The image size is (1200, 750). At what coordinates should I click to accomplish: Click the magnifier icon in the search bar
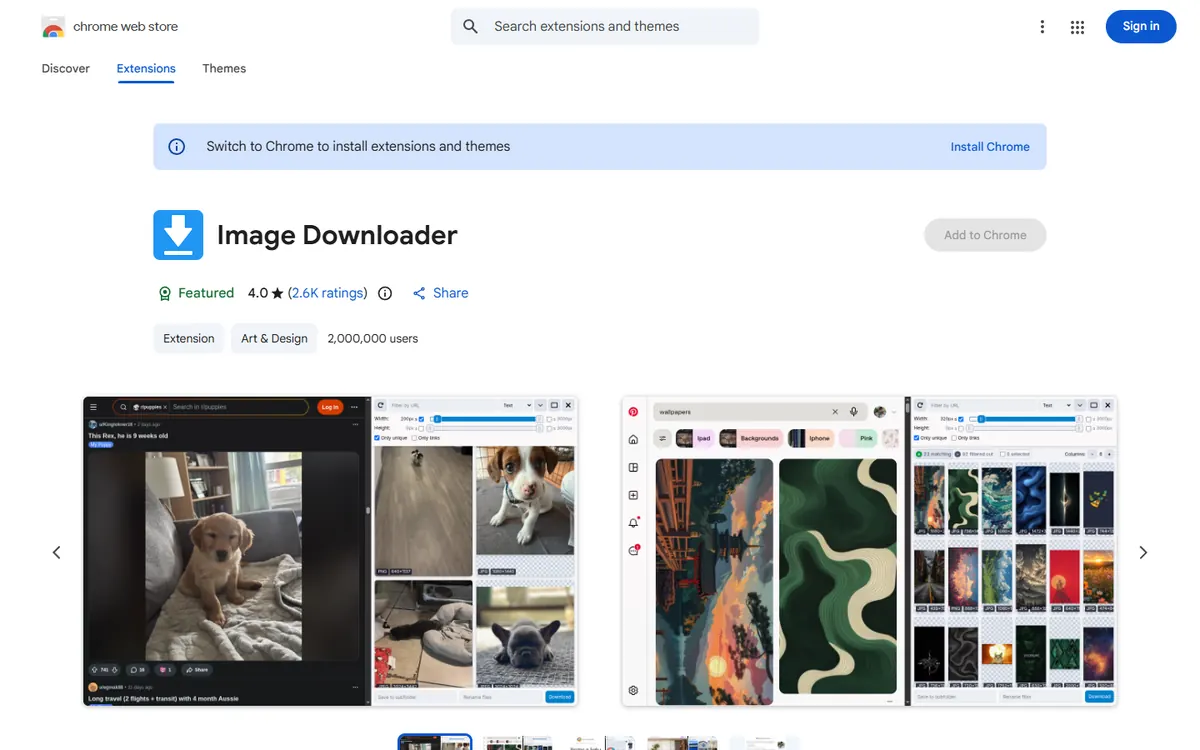pyautogui.click(x=471, y=27)
